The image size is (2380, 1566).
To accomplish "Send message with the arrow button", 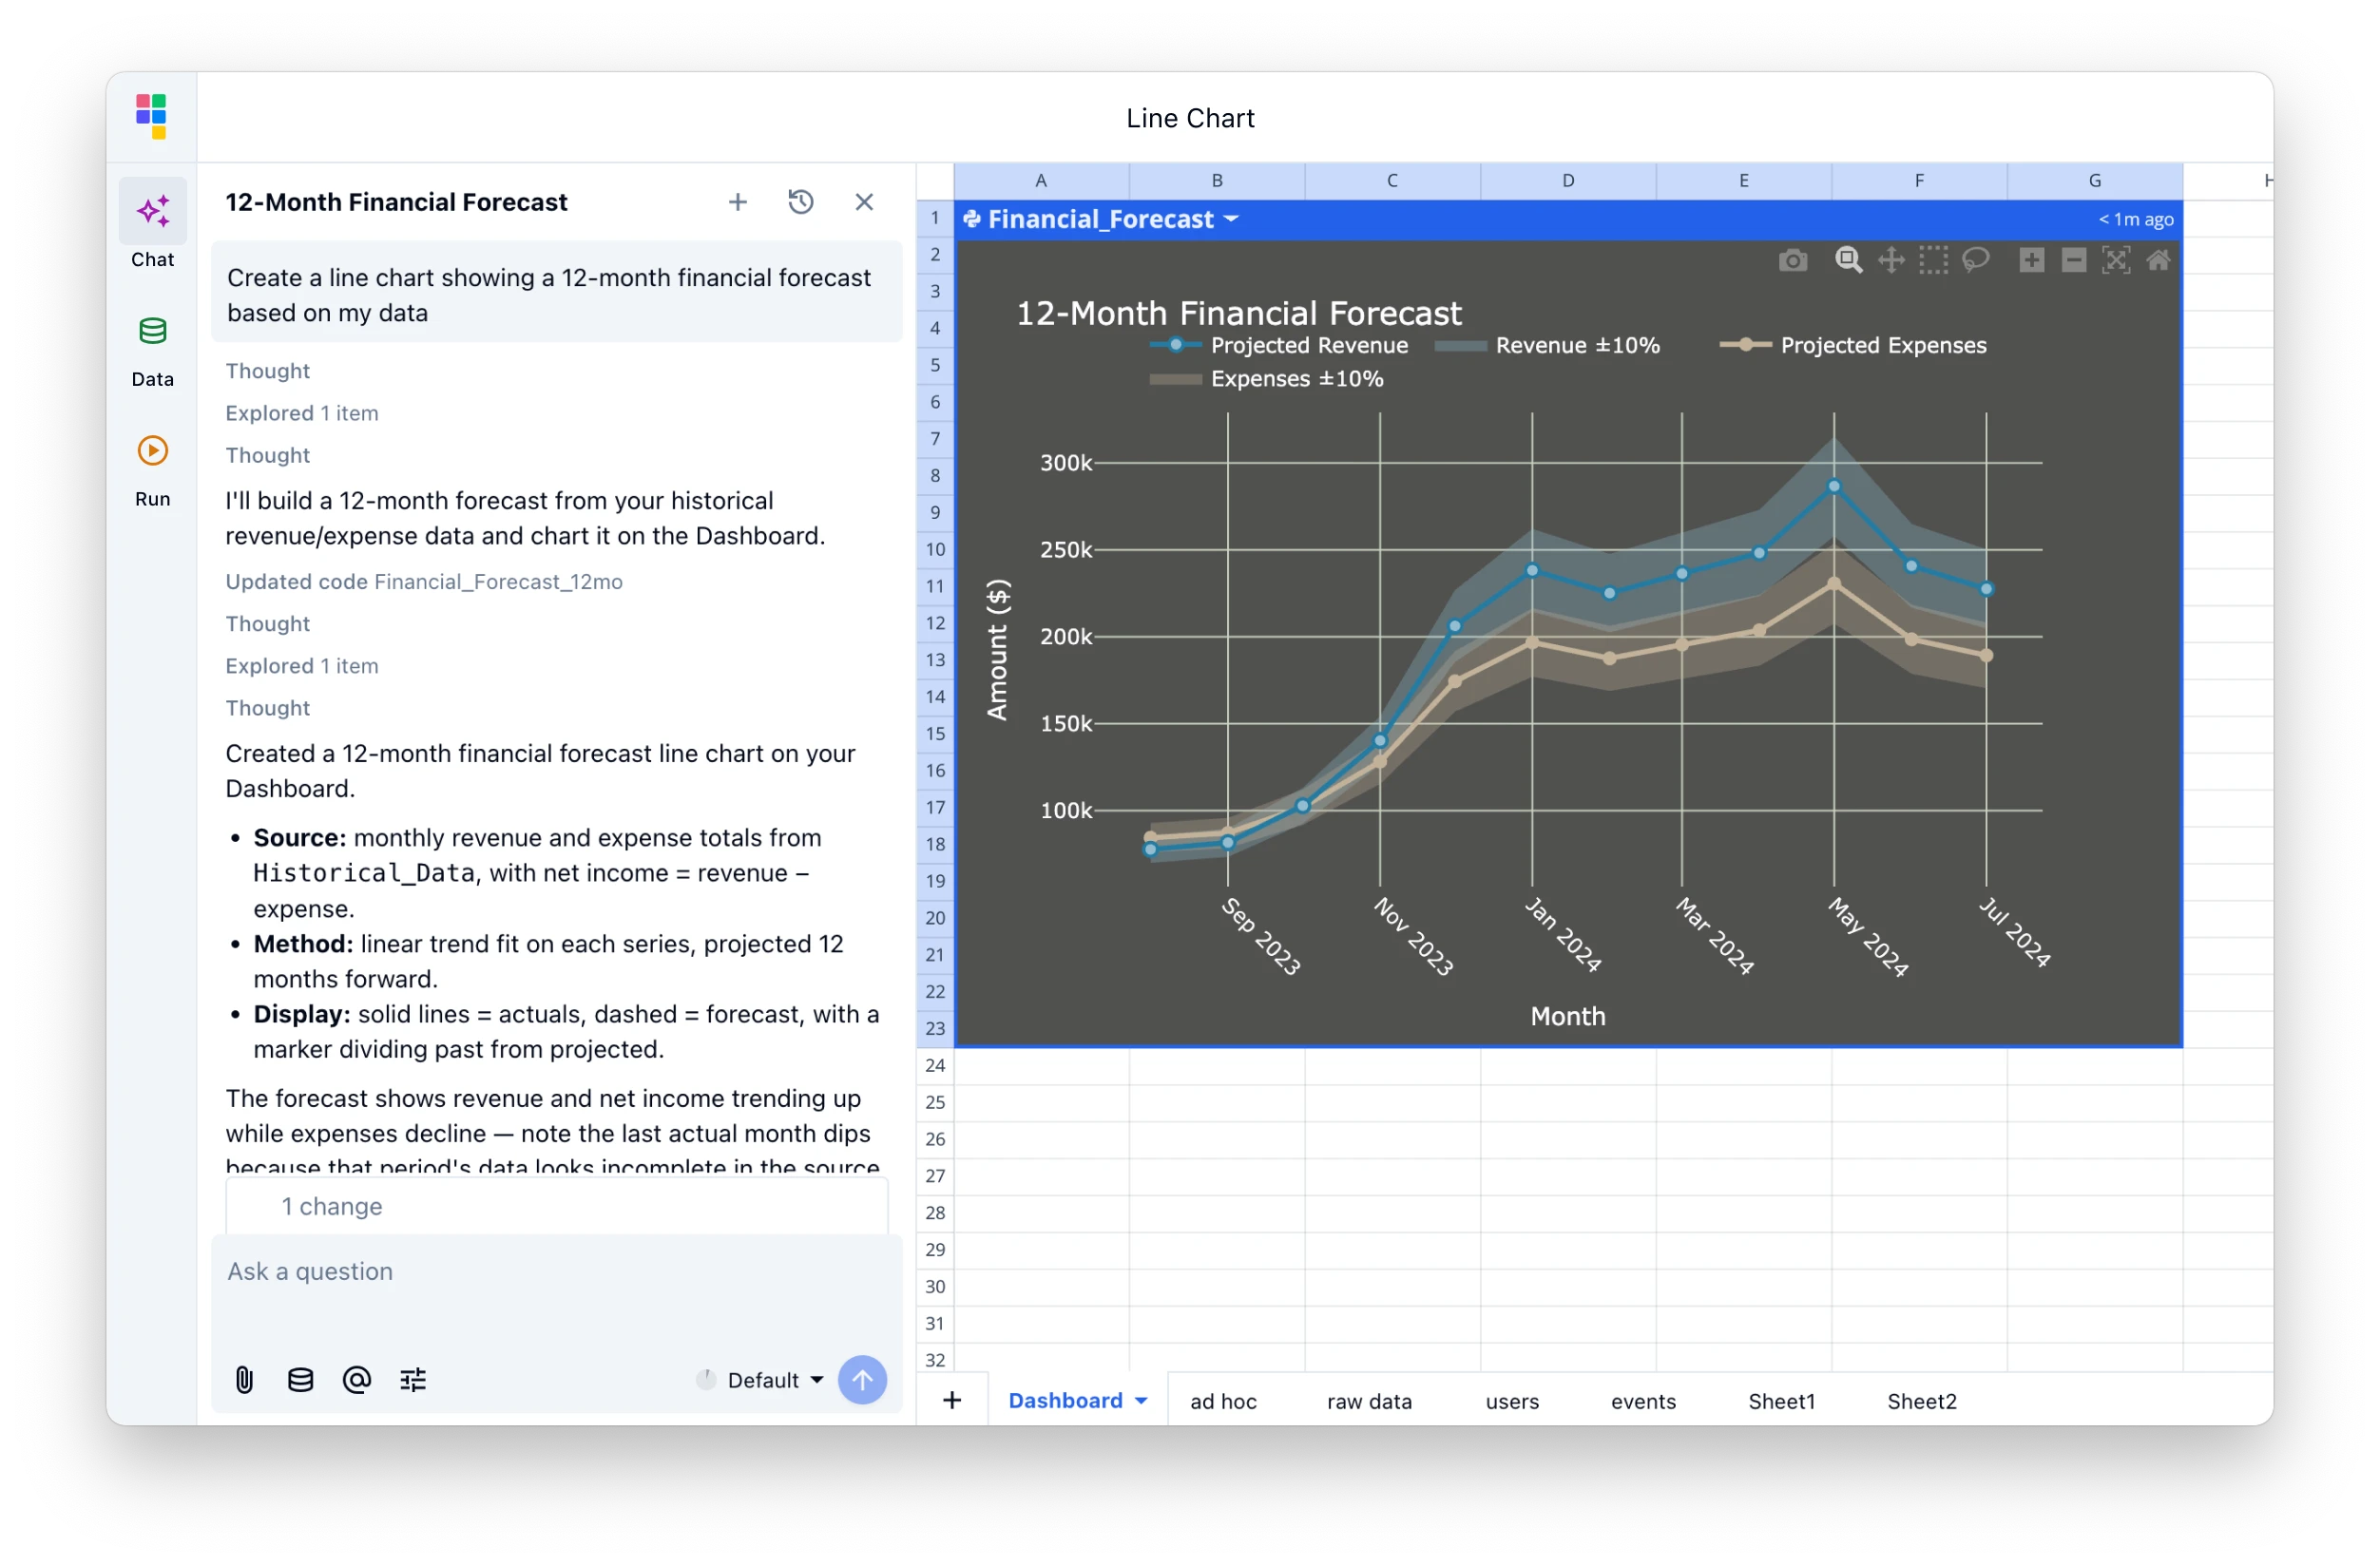I will [862, 1380].
